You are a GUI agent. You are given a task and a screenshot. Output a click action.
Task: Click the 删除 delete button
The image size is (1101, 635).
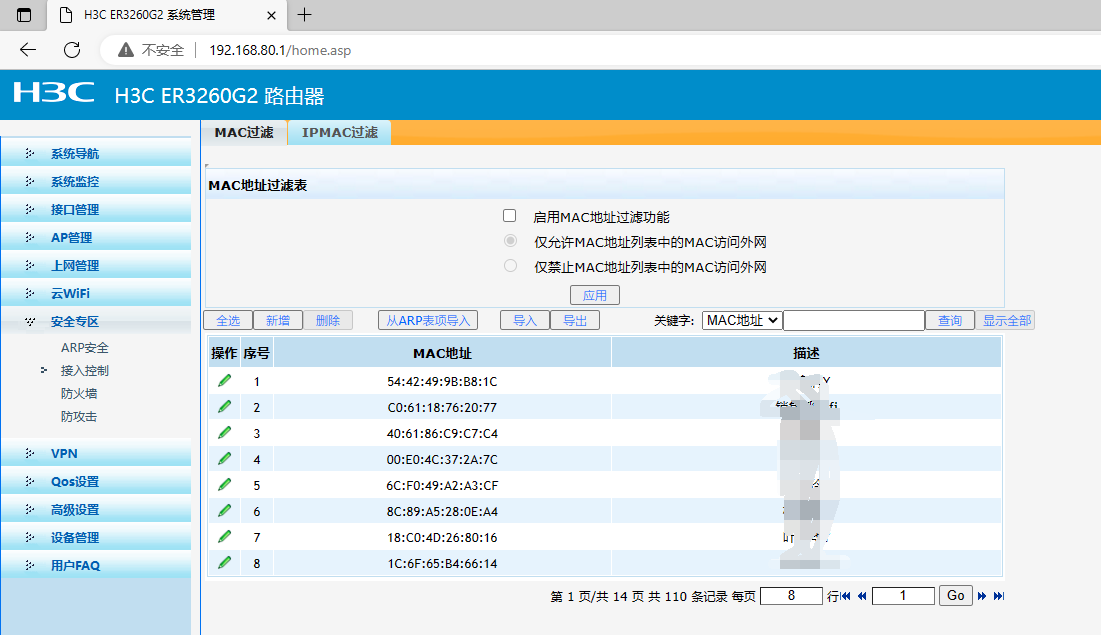[x=328, y=320]
